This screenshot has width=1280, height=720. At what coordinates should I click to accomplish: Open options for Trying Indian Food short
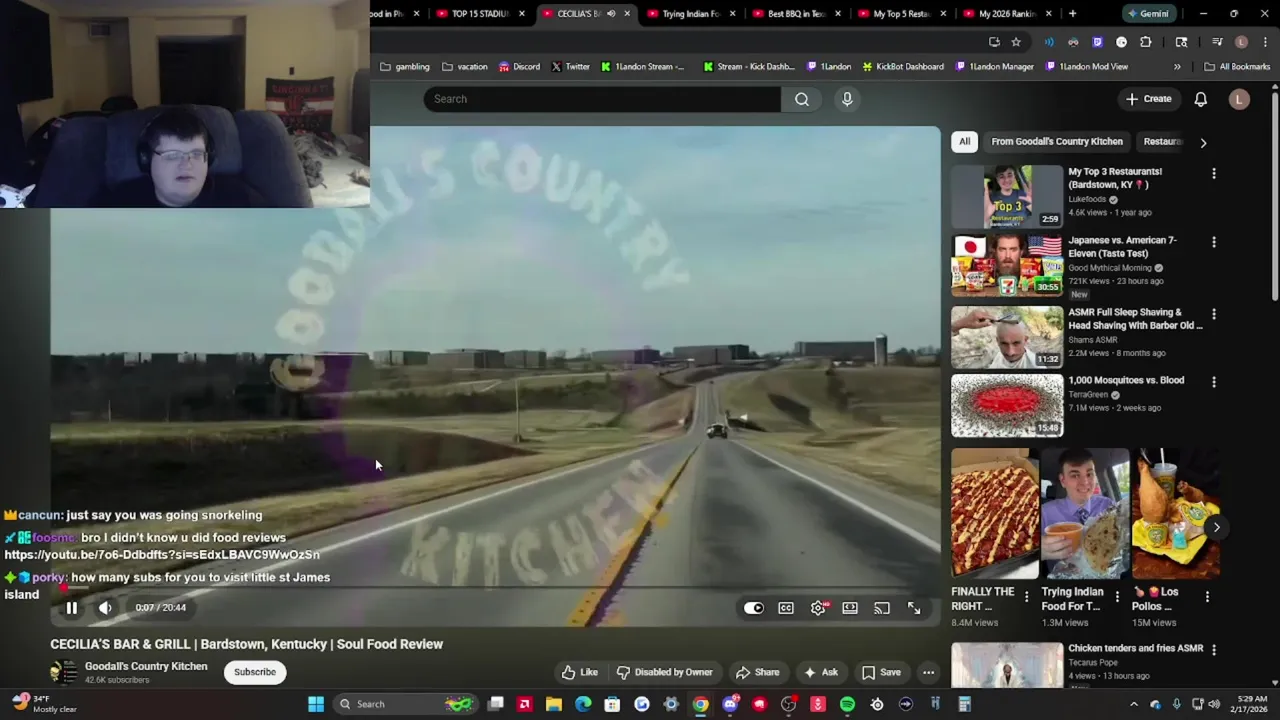pyautogui.click(x=1117, y=597)
